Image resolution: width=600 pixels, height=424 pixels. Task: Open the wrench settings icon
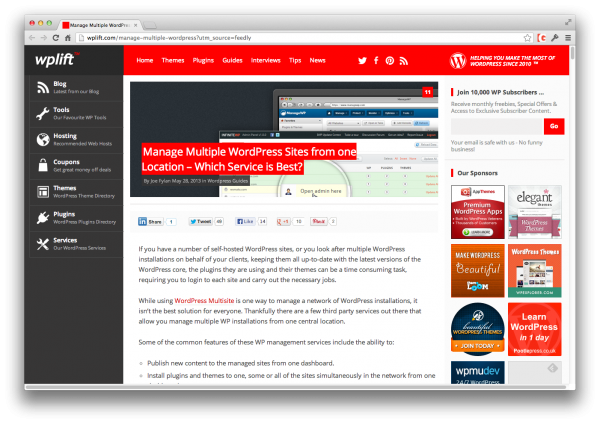[x=555, y=38]
